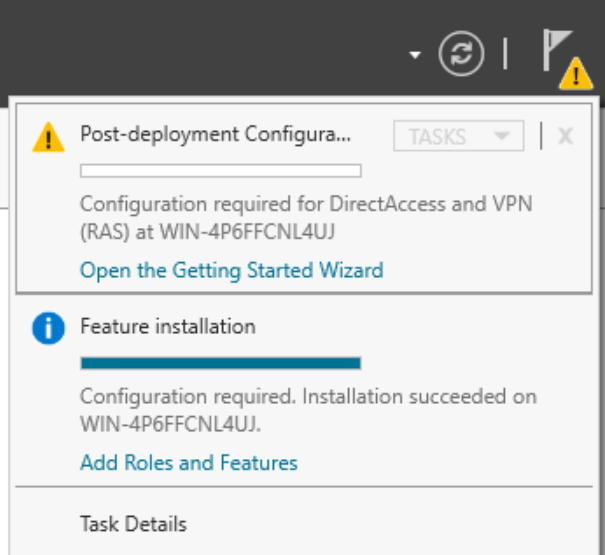The height and width of the screenshot is (555, 605).
Task: Click the DirectAccess and VPN description text
Action: pyautogui.click(x=306, y=216)
